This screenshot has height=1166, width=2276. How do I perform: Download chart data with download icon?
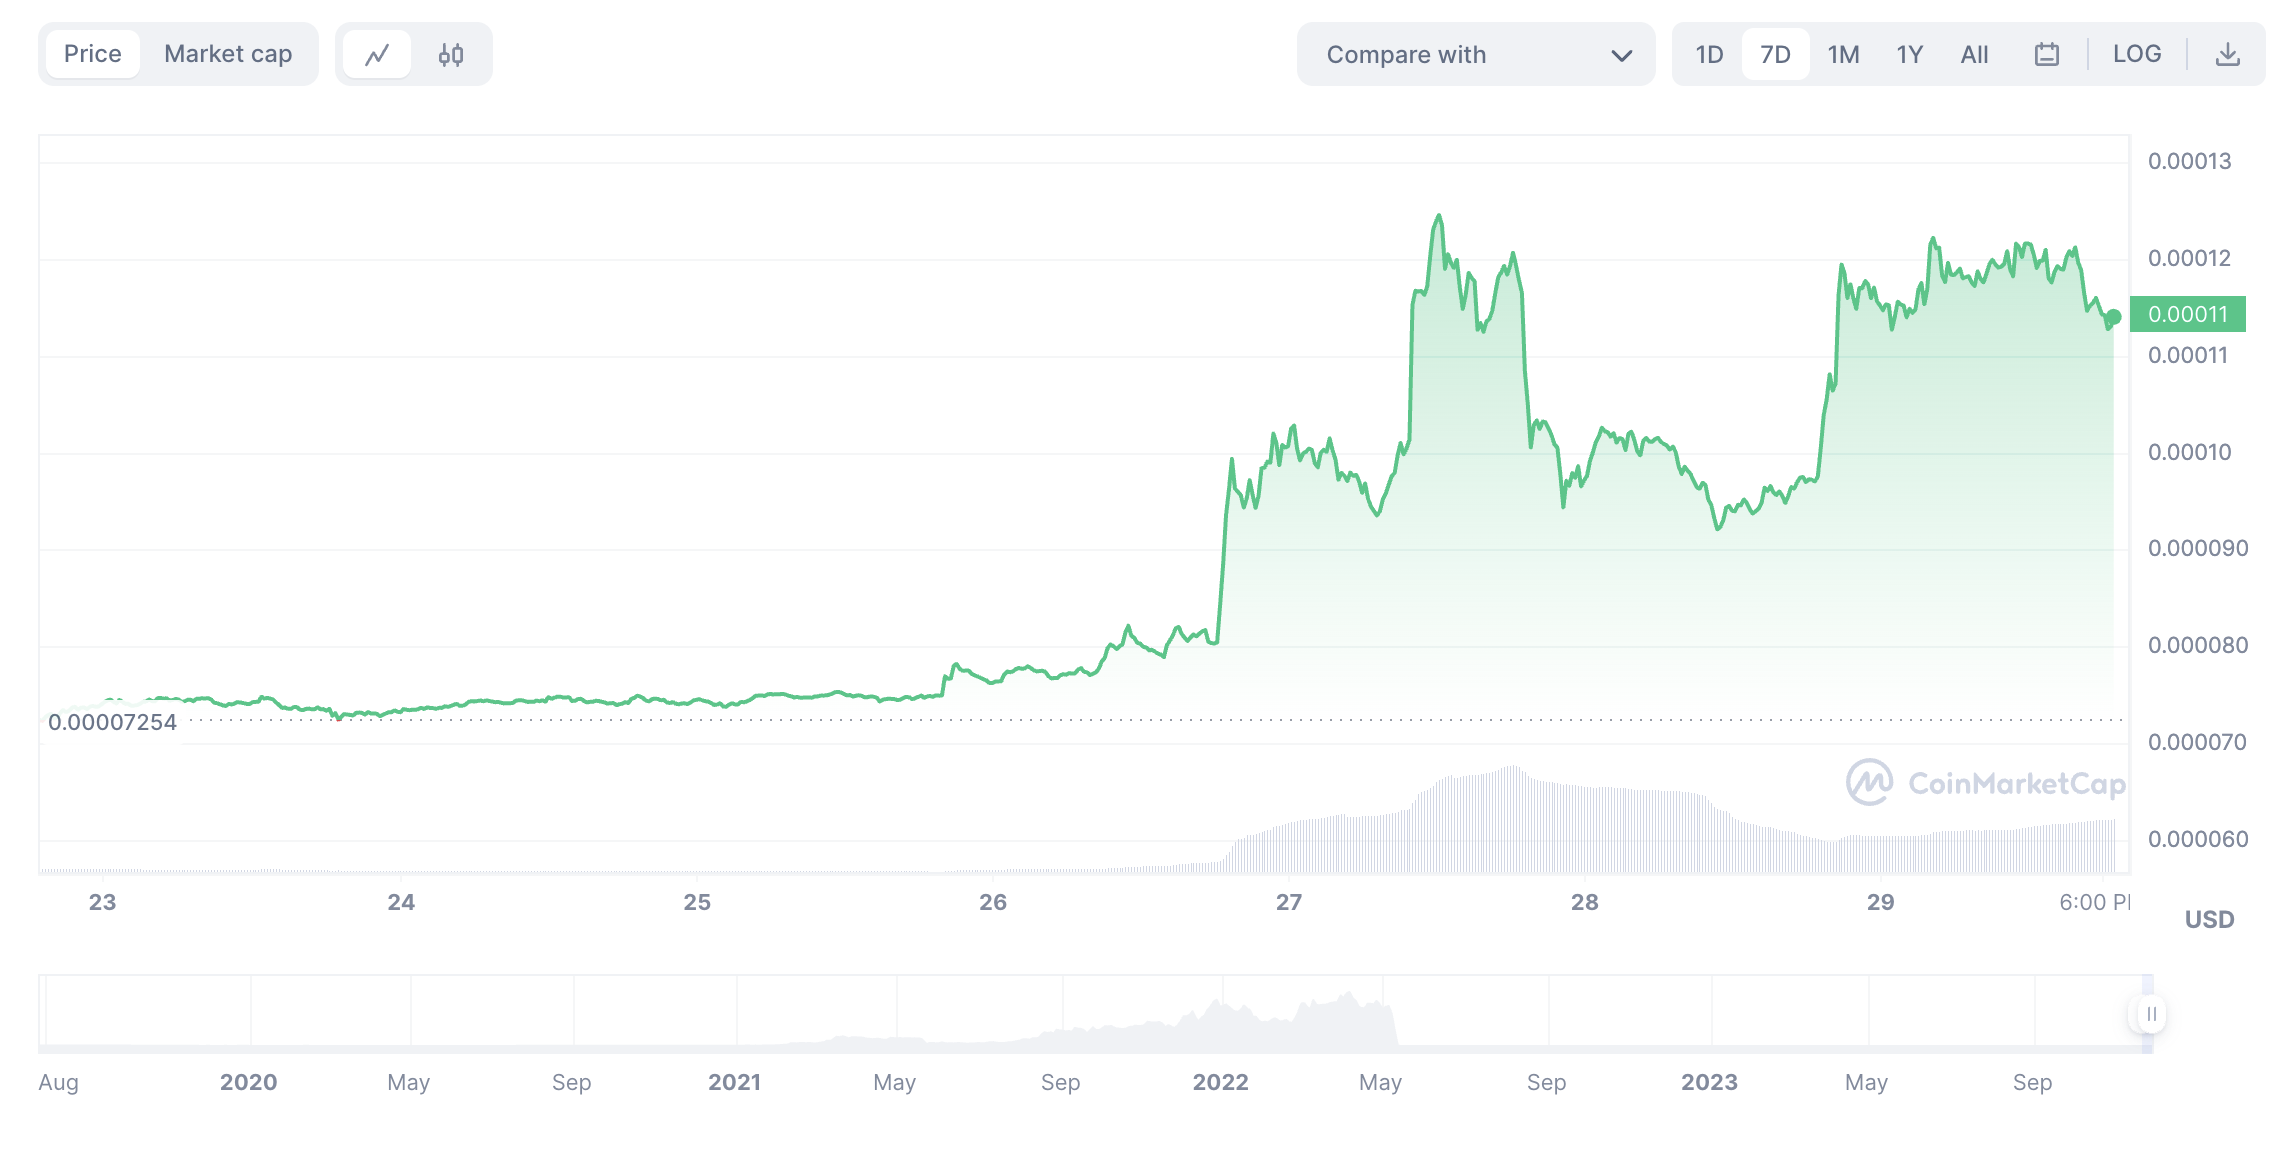[x=2227, y=55]
